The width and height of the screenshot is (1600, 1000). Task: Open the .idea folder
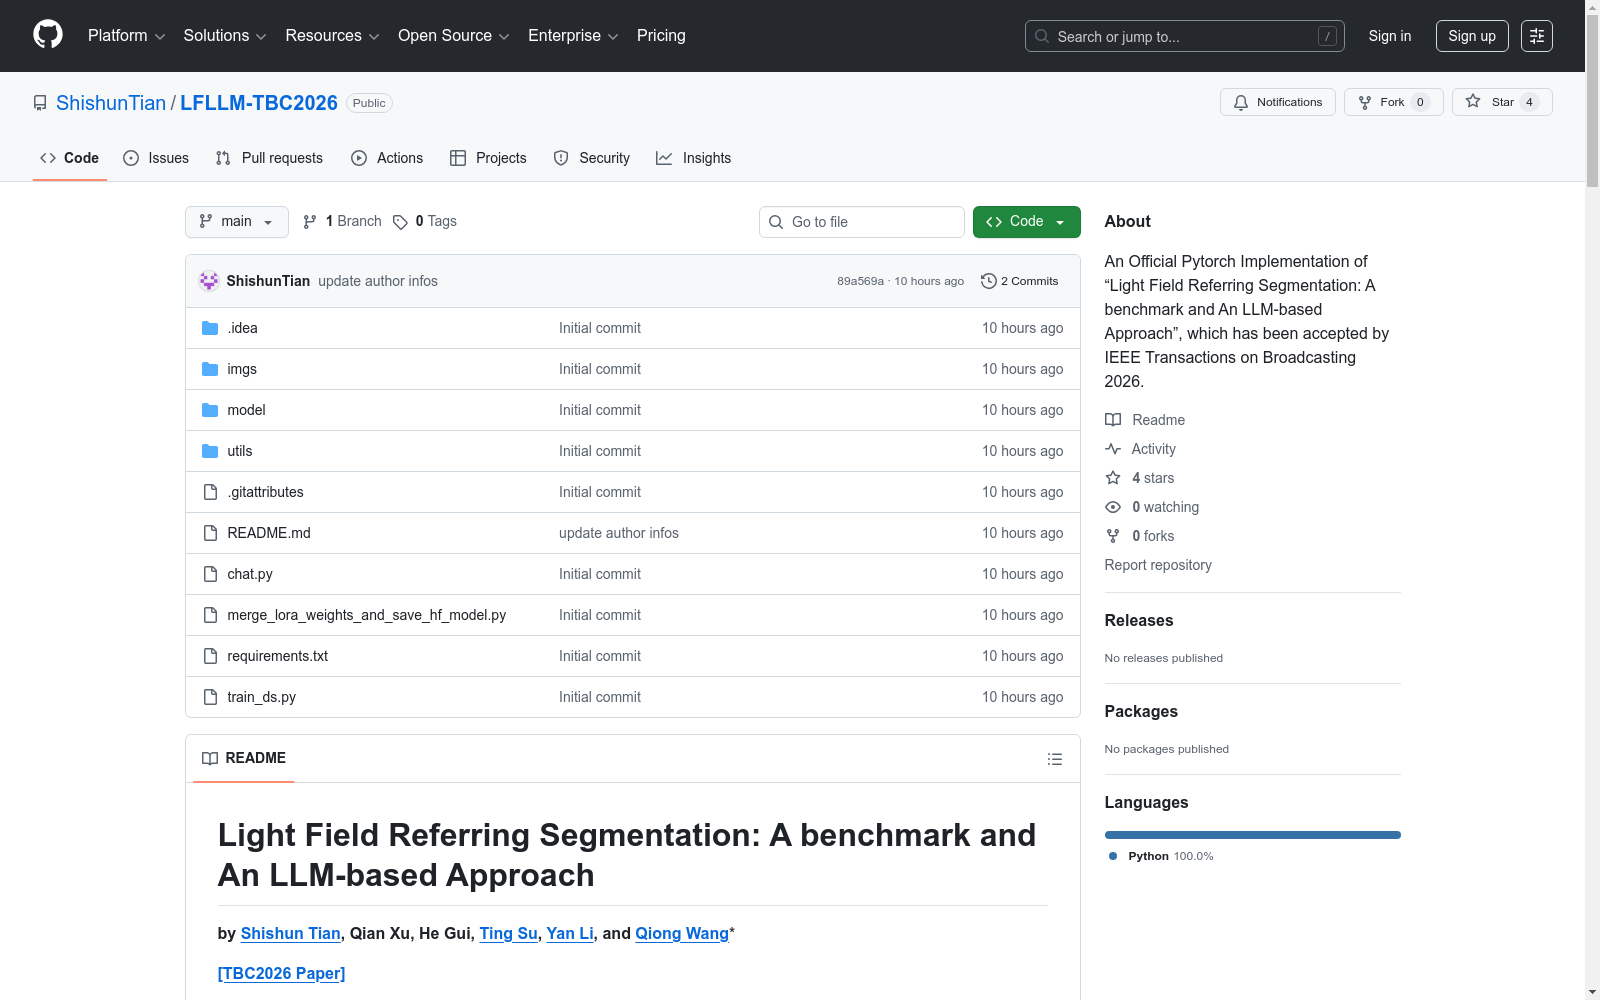pyautogui.click(x=242, y=328)
